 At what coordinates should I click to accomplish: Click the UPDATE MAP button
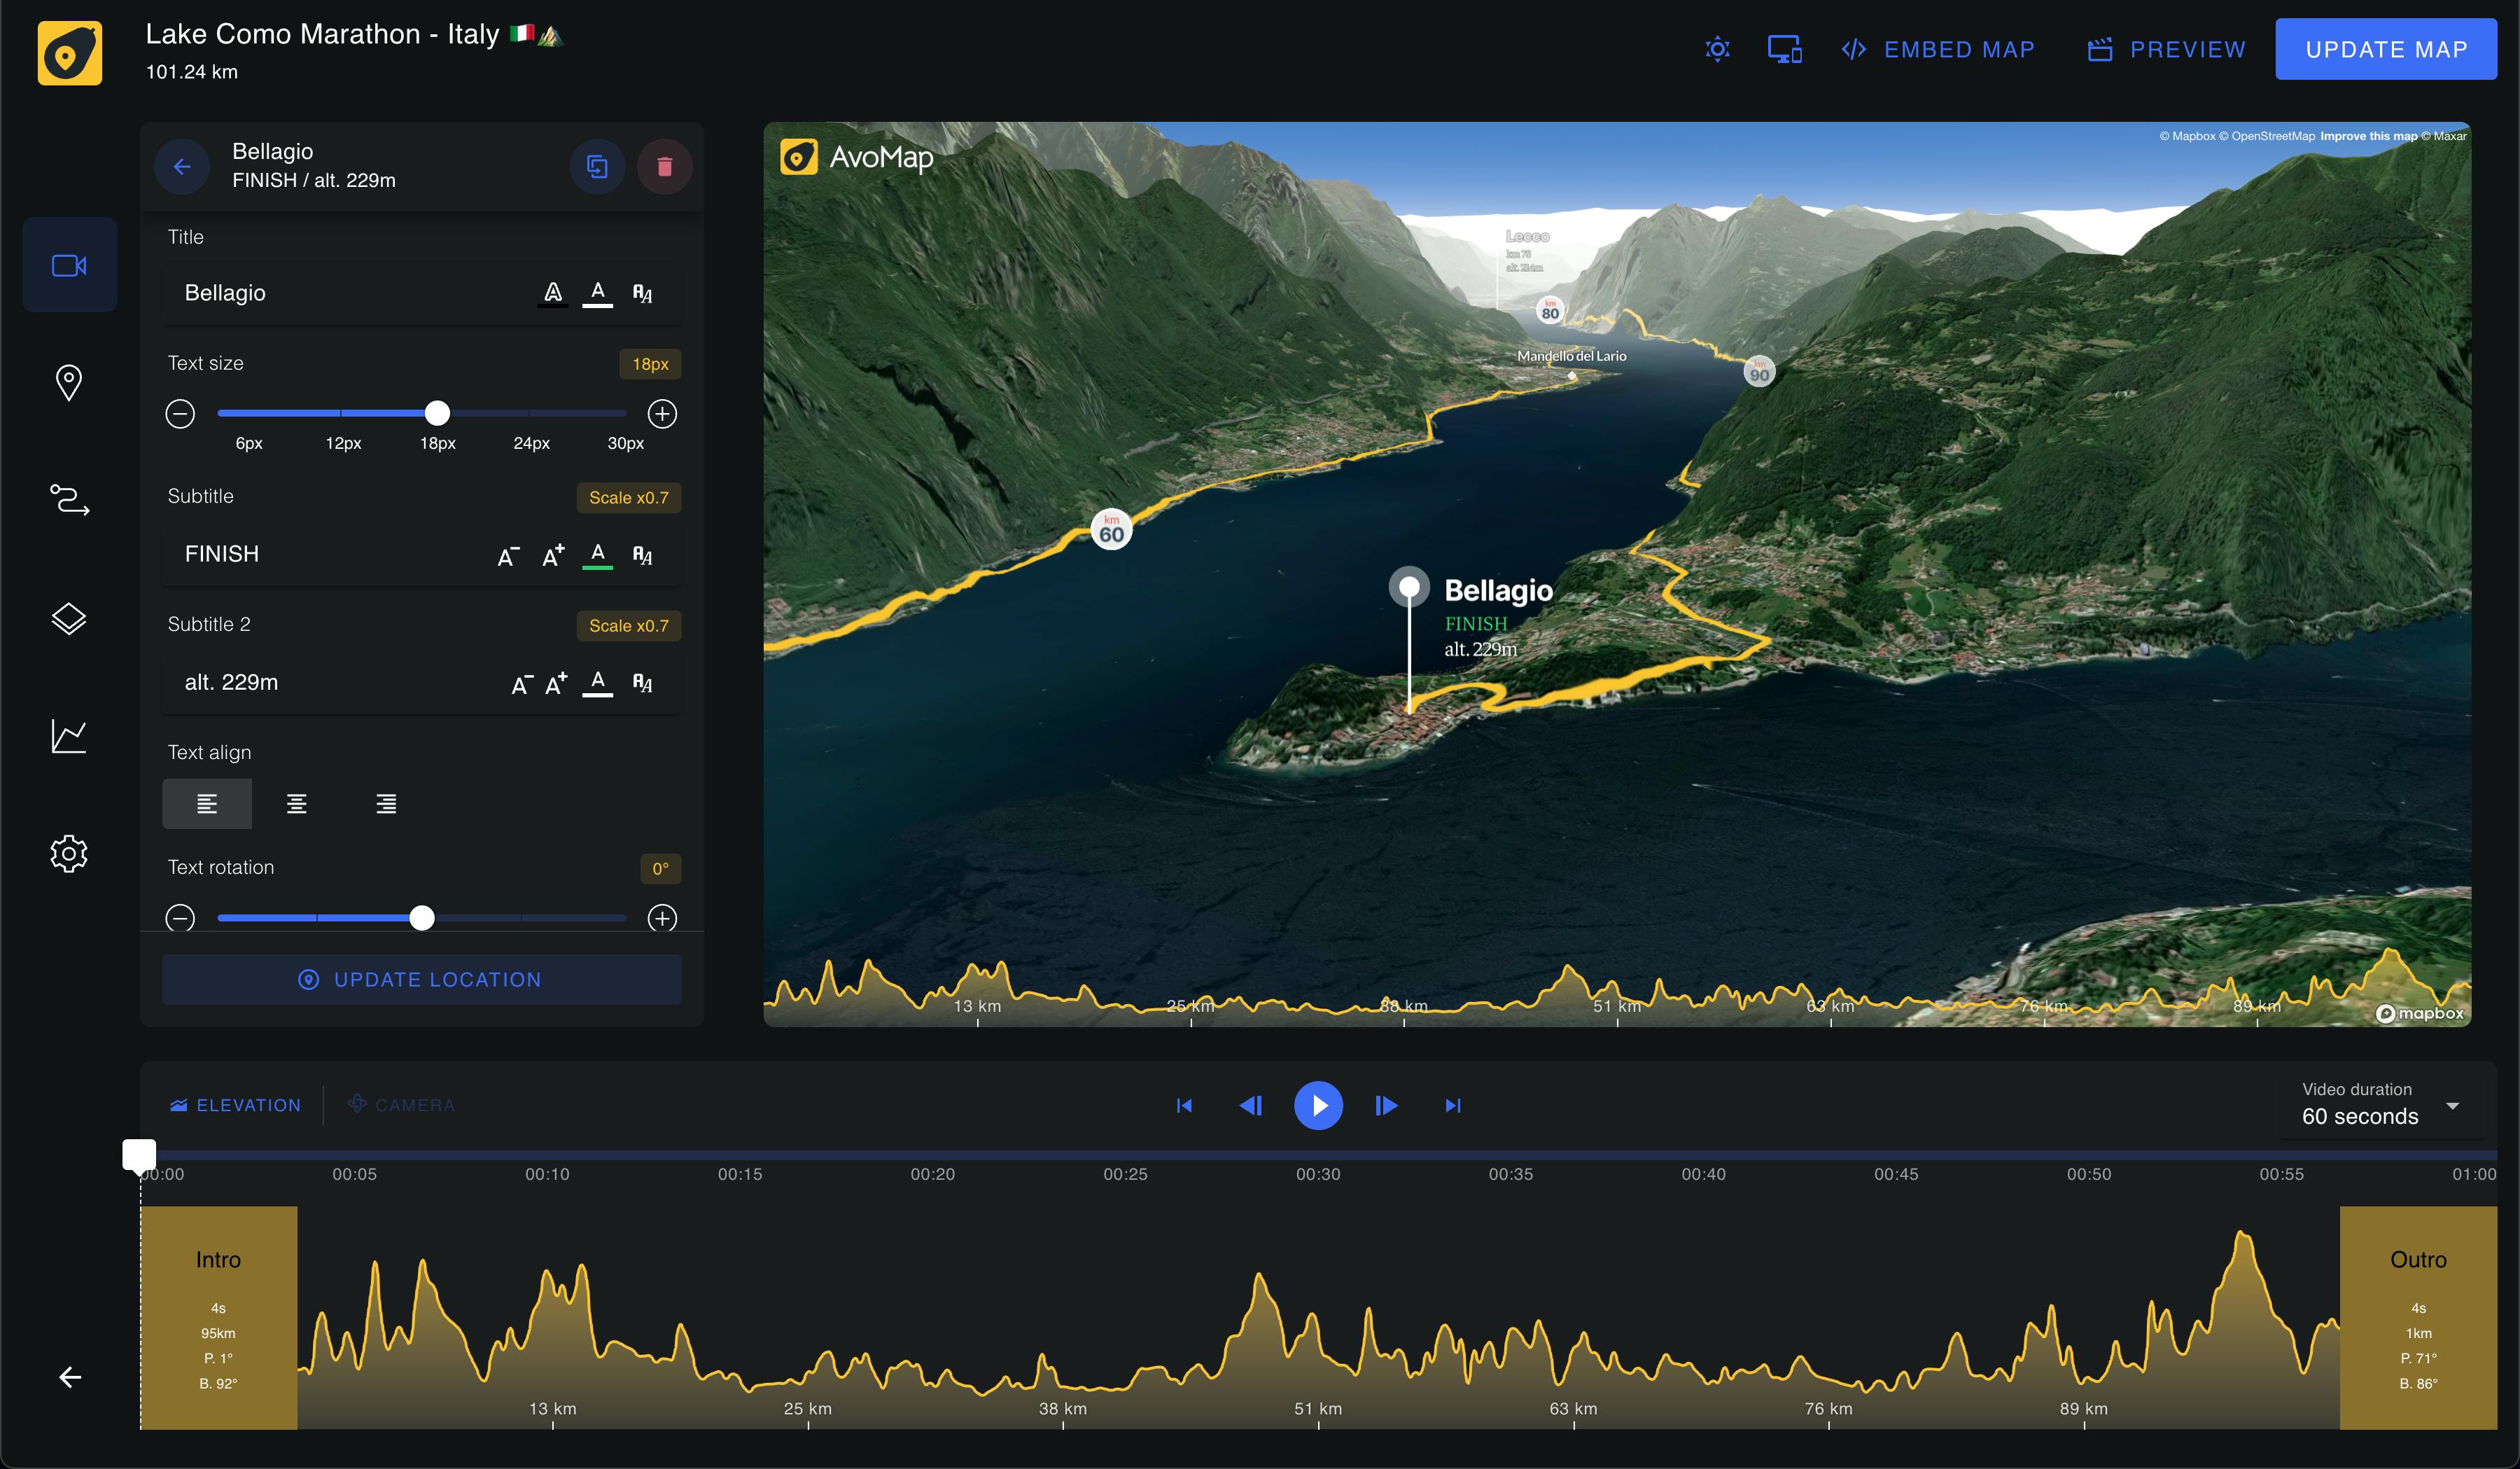coord(2386,49)
